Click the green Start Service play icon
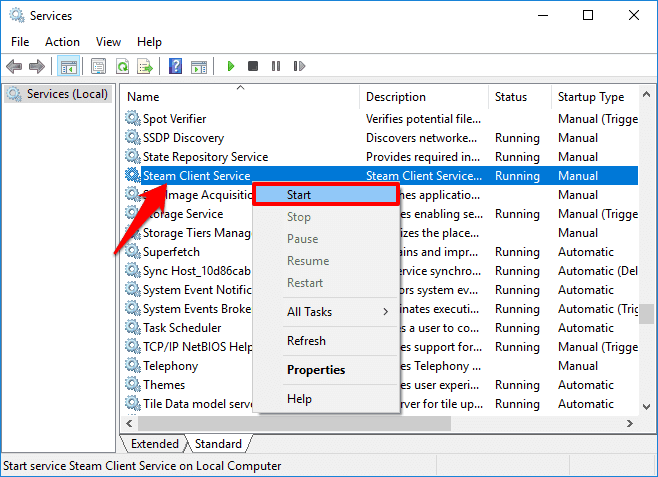 230,66
